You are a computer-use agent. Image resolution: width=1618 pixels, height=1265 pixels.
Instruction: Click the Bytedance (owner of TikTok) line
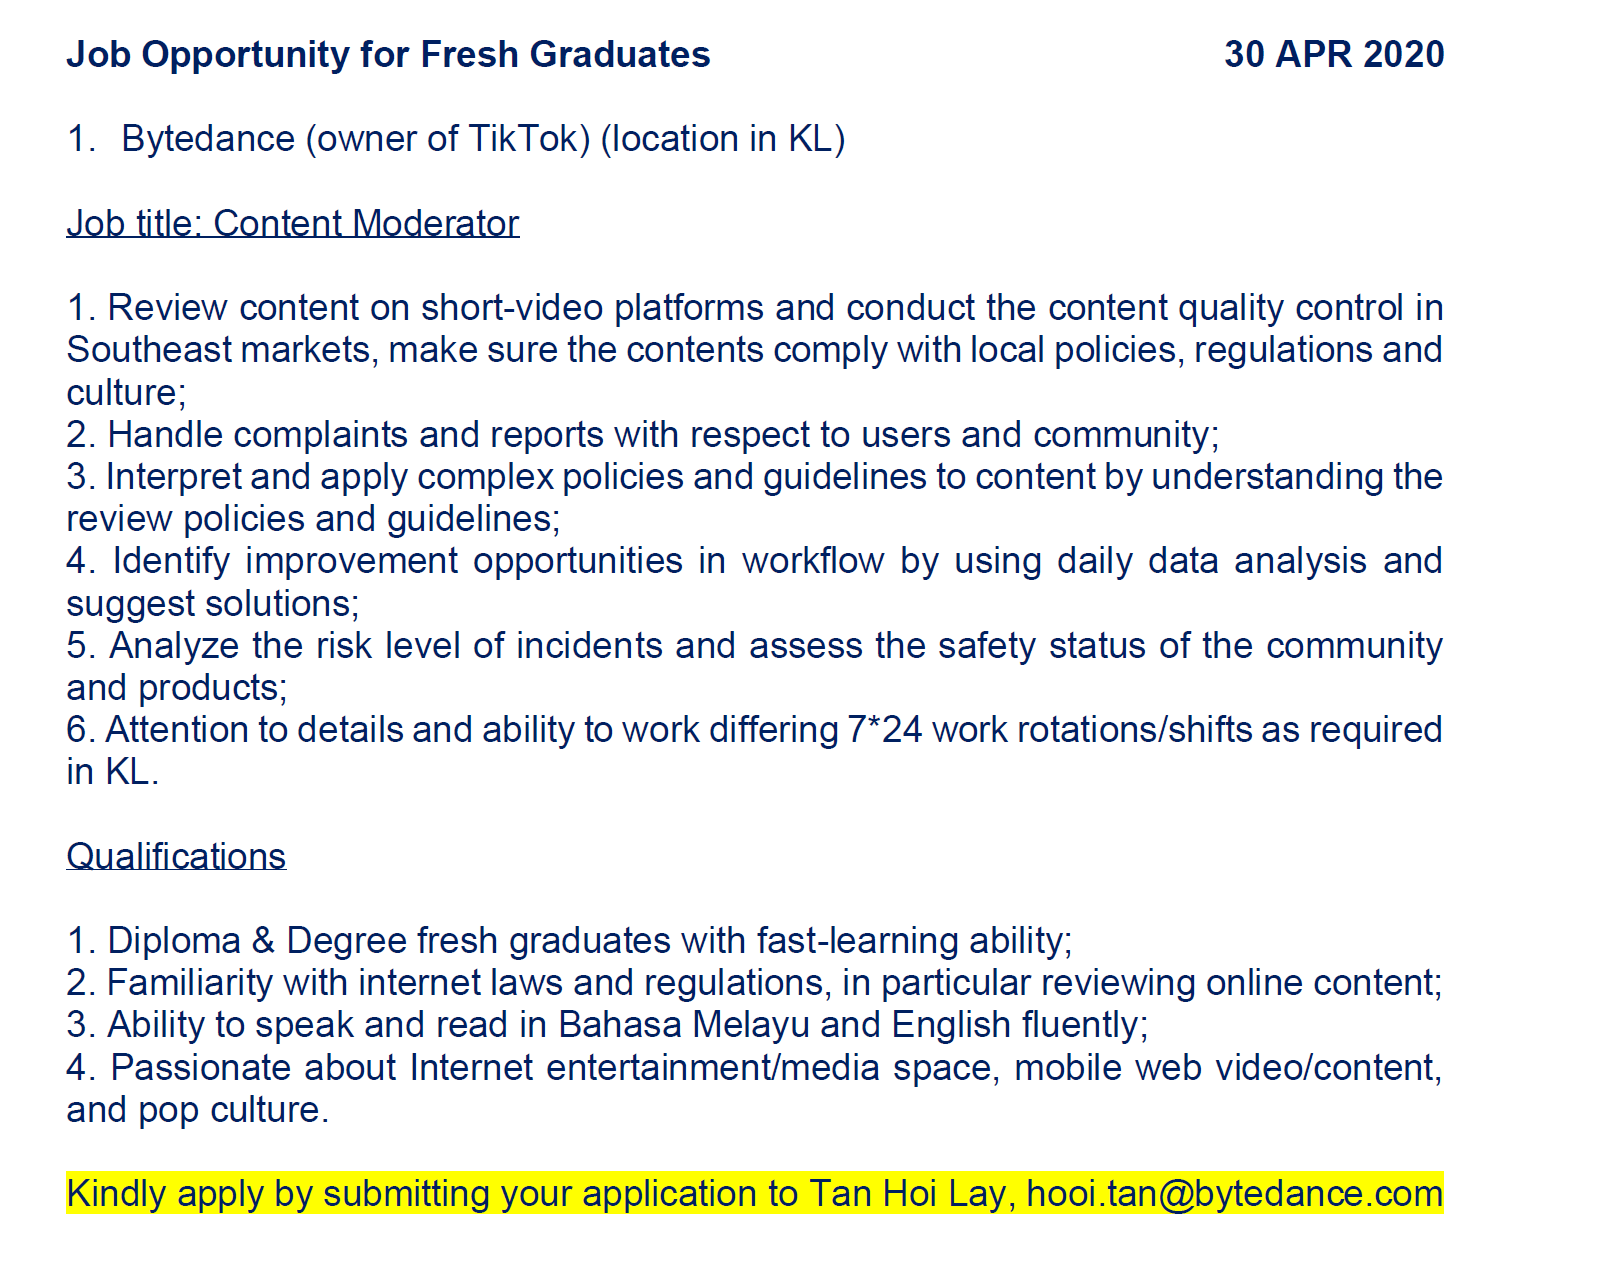[x=456, y=139]
